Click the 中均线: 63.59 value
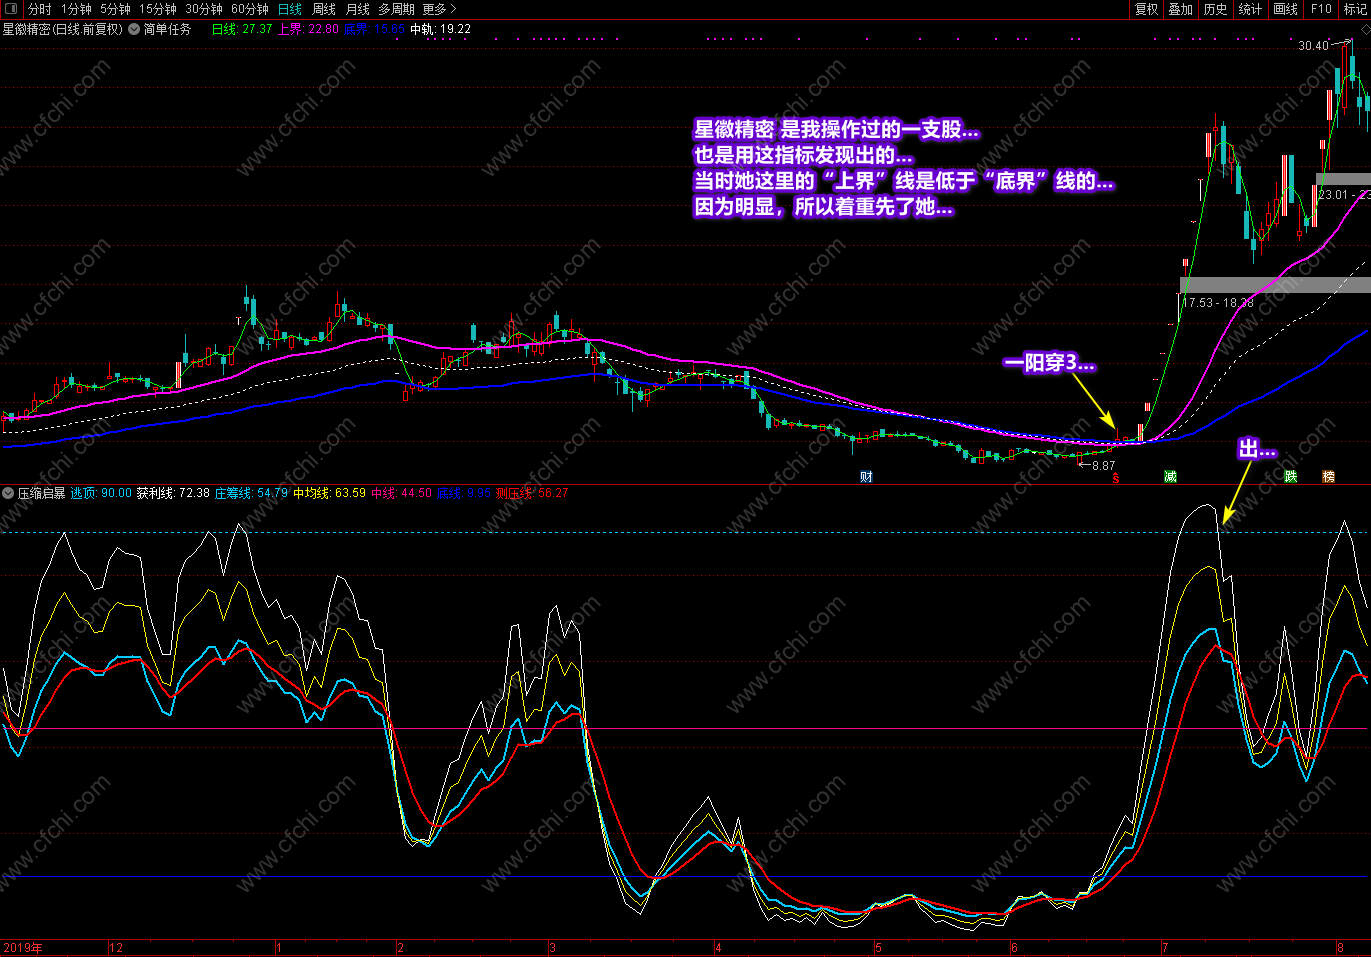The image size is (1371, 957). click(329, 493)
